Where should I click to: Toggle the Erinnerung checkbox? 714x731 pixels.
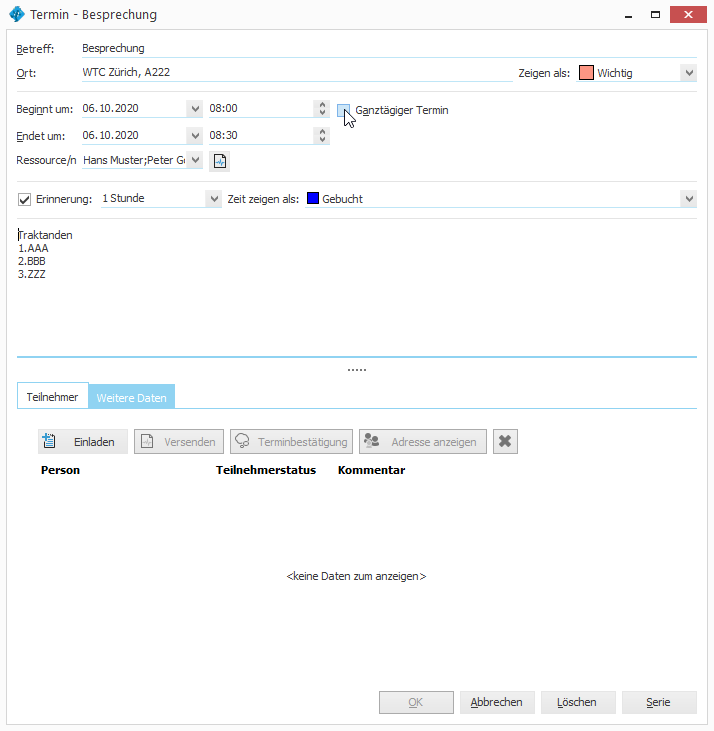(x=24, y=200)
